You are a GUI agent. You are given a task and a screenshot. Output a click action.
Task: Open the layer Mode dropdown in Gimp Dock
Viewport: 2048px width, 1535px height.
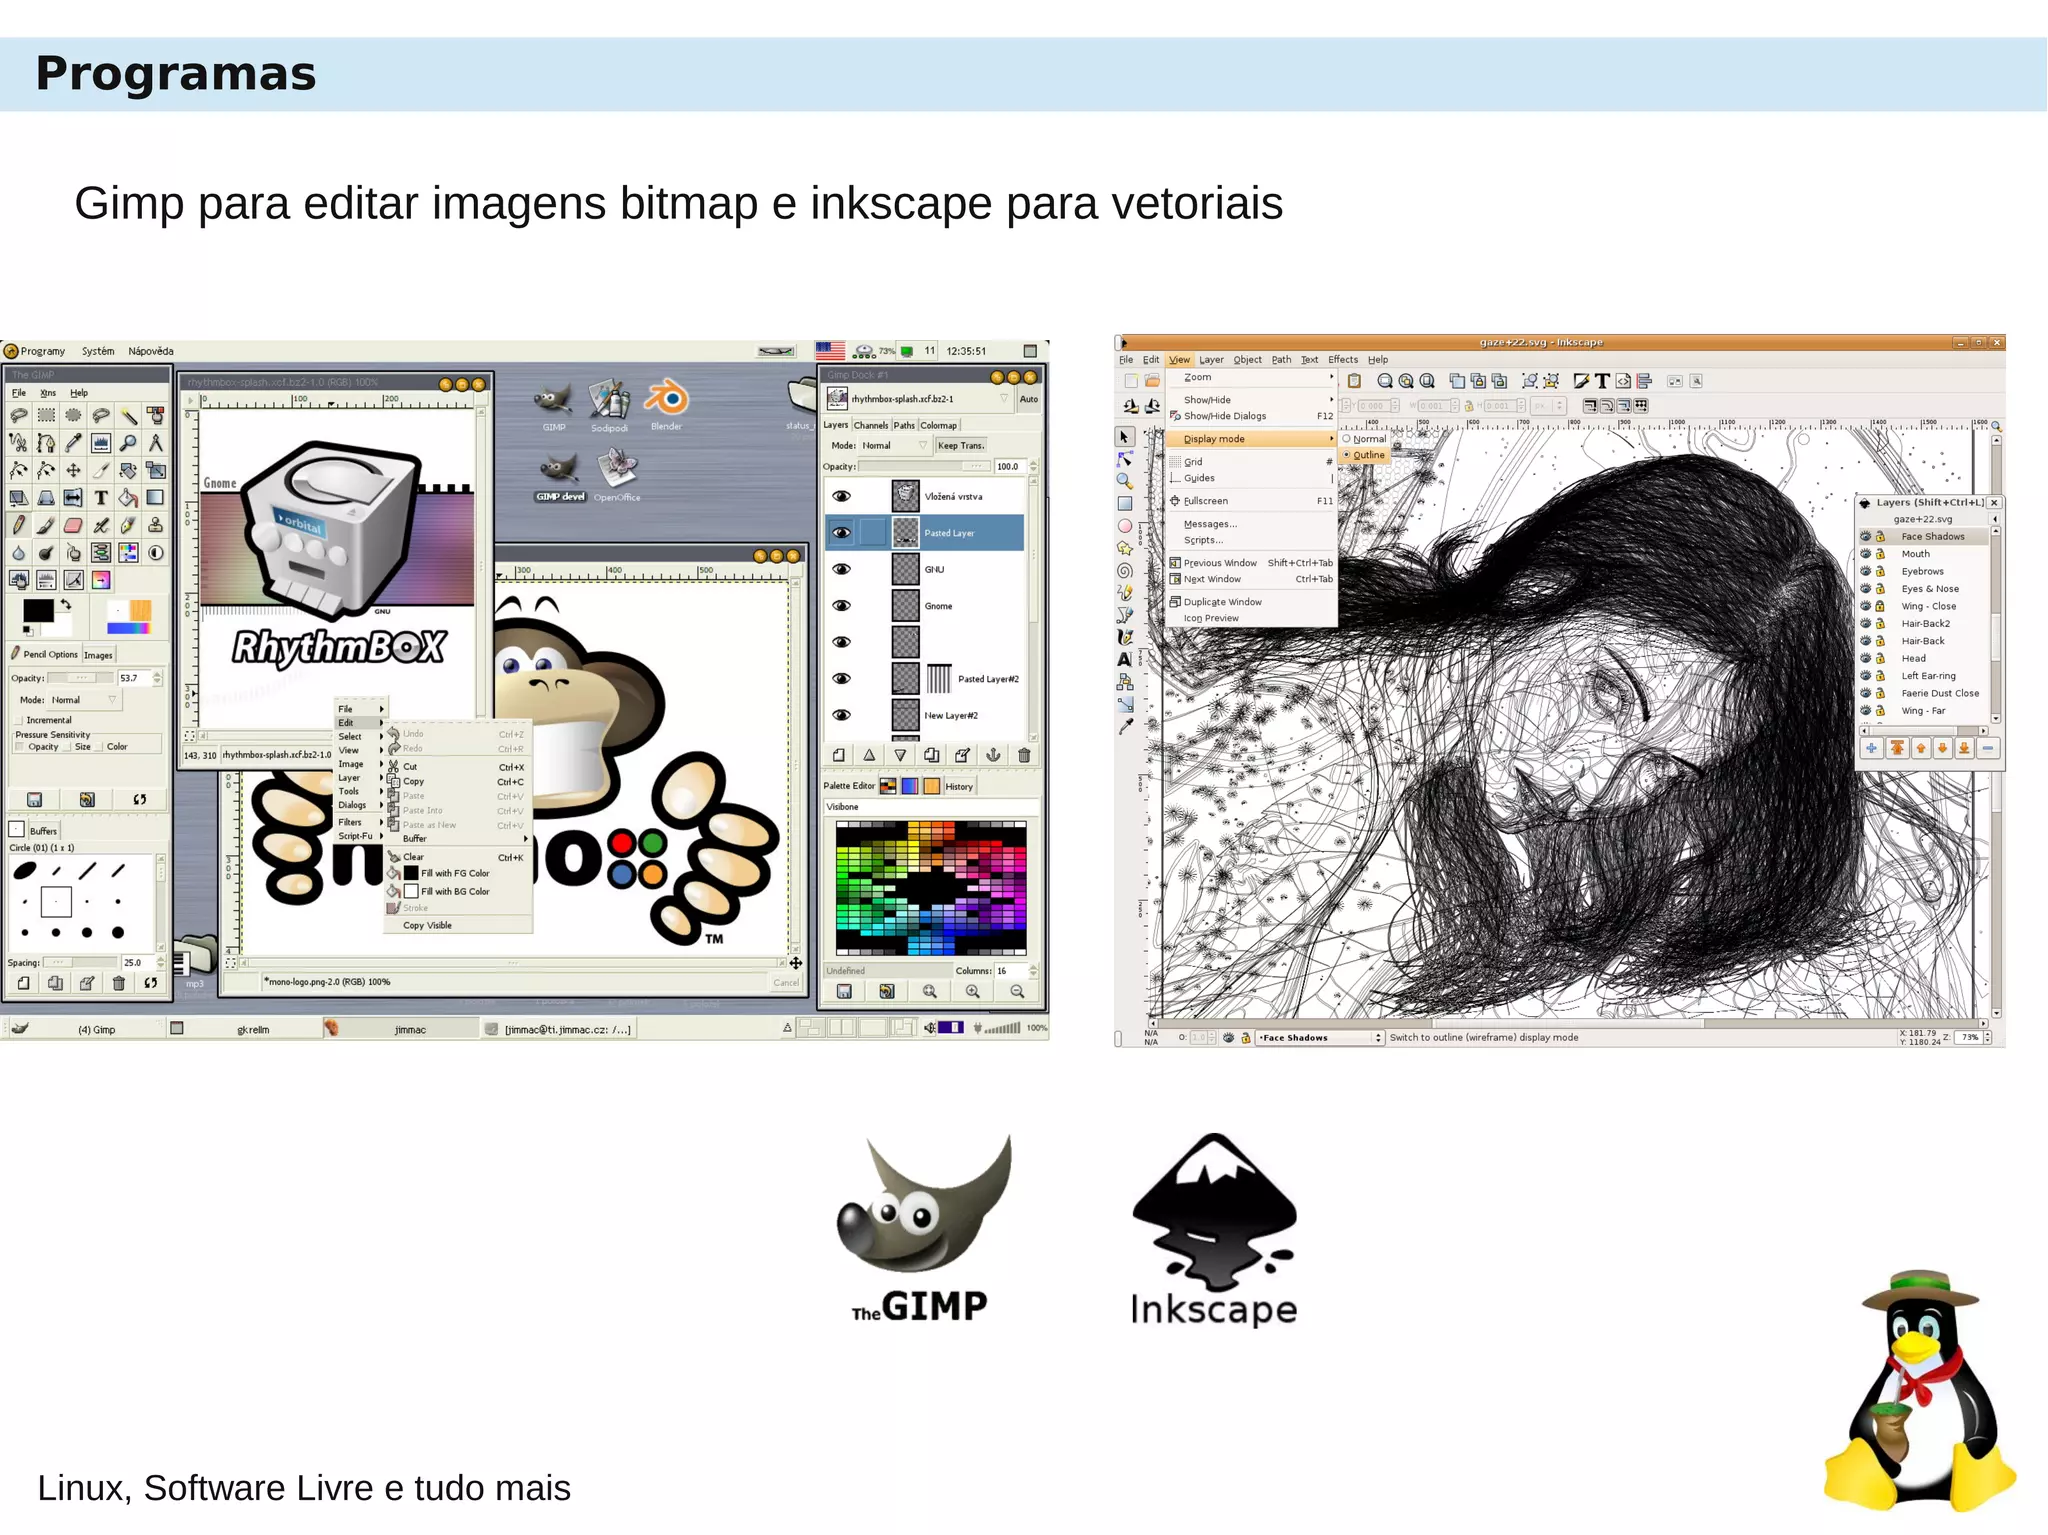[894, 446]
